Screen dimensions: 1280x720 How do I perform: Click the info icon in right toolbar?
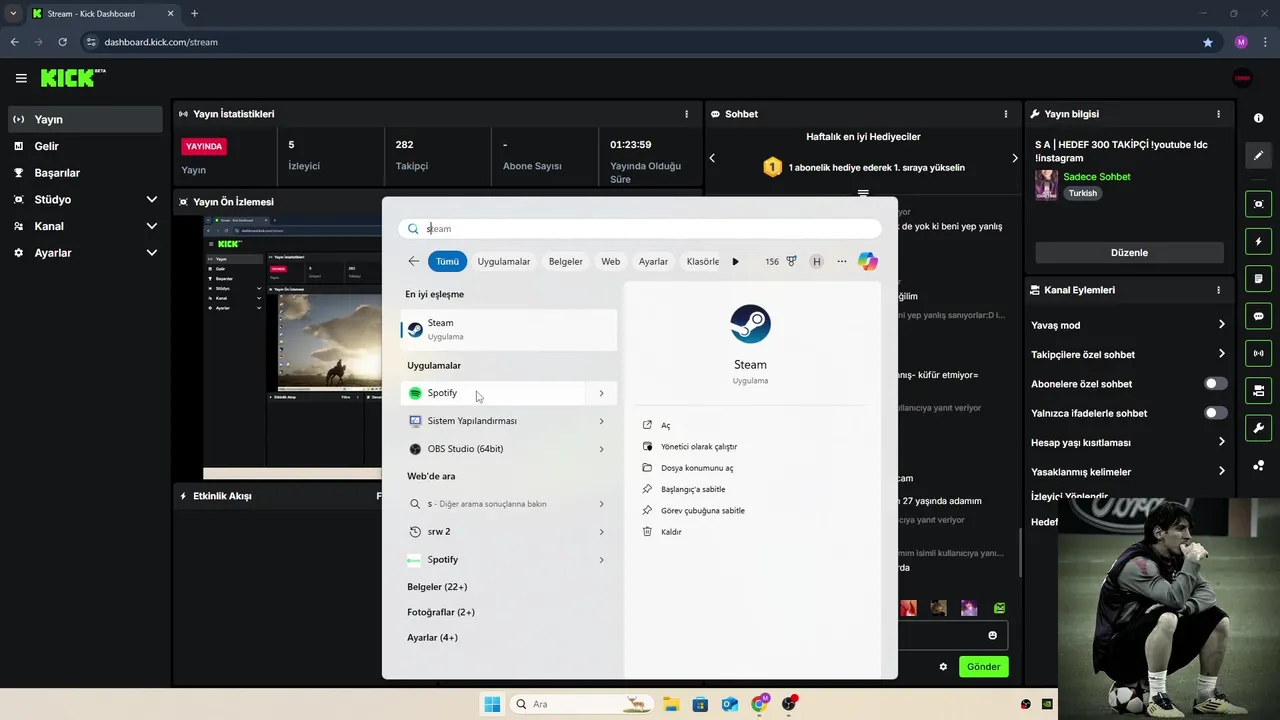(1258, 118)
